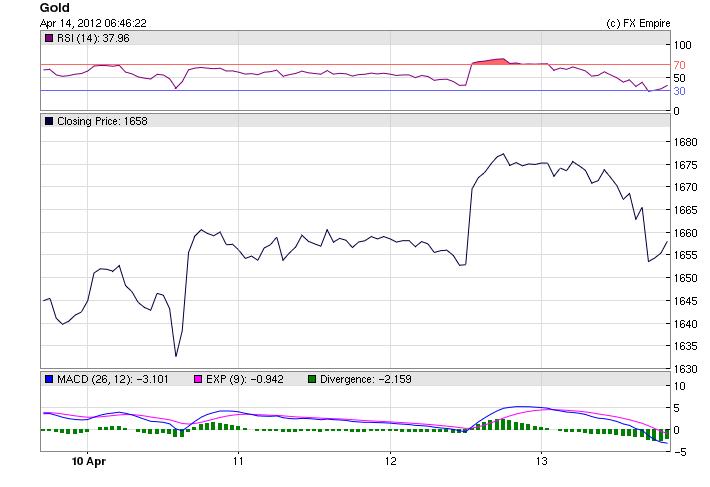Click the dark Closing Price legend swatch
The image size is (710, 487).
click(48, 121)
